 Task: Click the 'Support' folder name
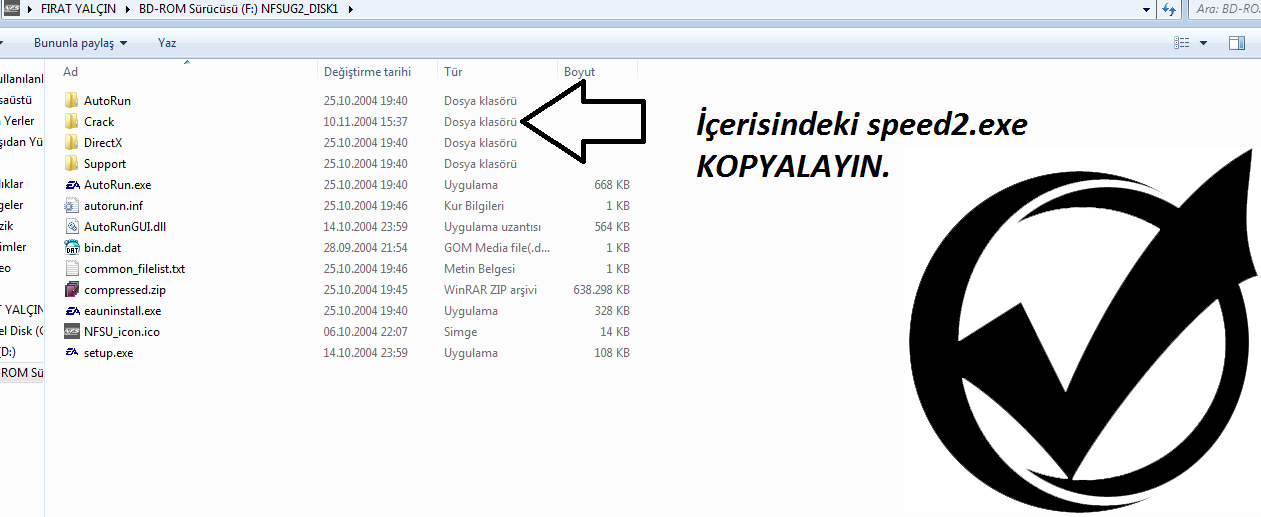[105, 163]
